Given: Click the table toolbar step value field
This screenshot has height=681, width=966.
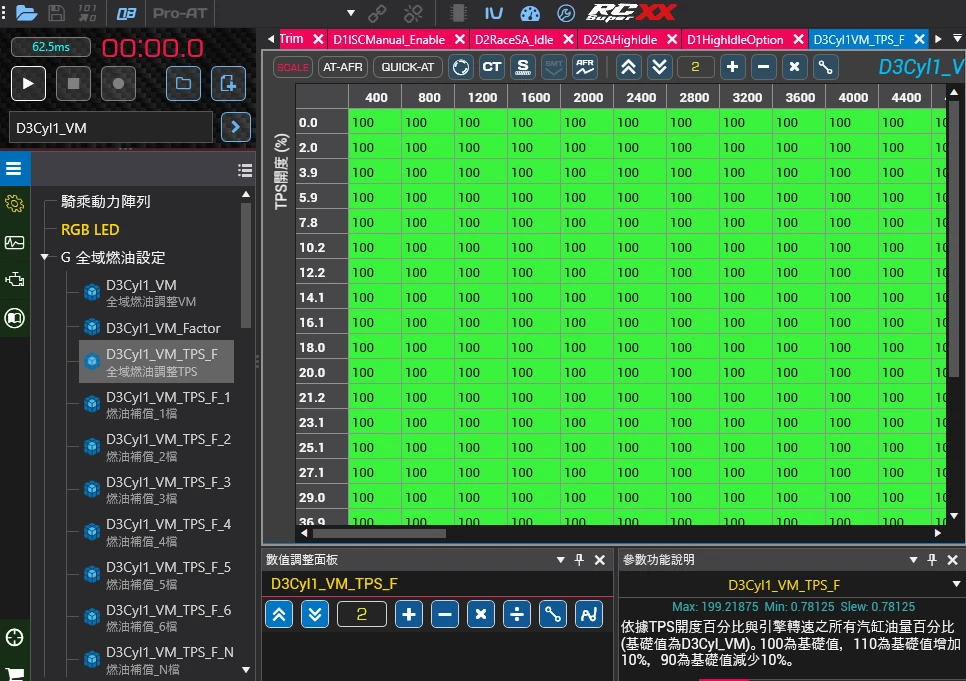Looking at the screenshot, I should [696, 67].
